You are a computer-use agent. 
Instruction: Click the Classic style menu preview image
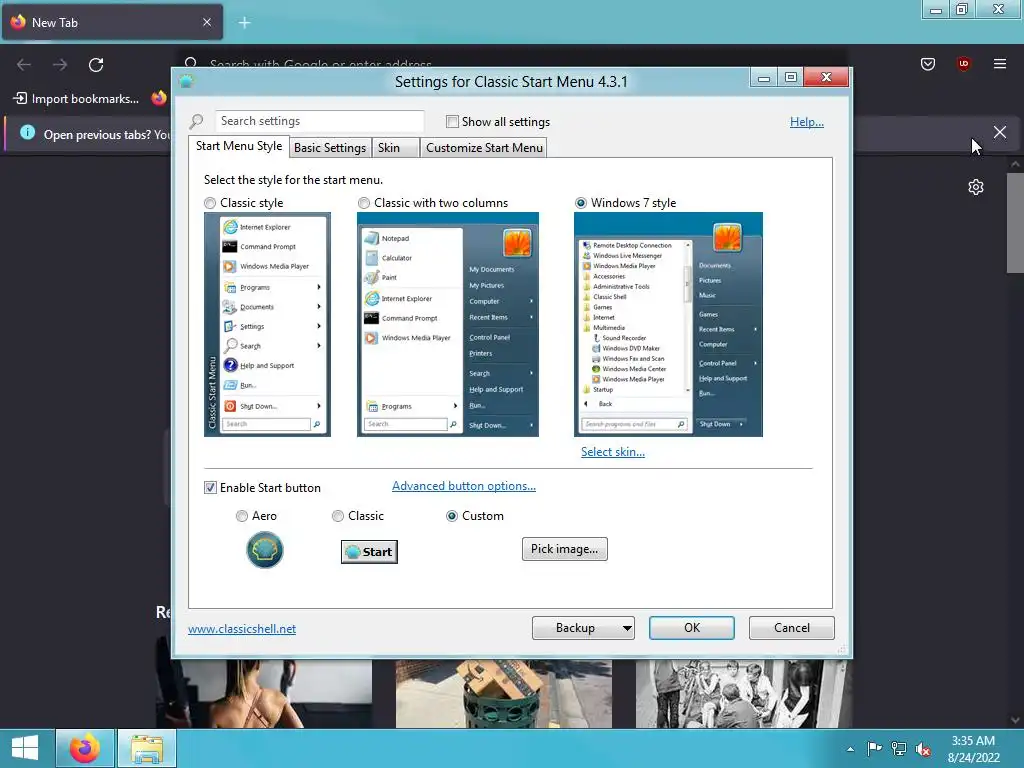(267, 325)
